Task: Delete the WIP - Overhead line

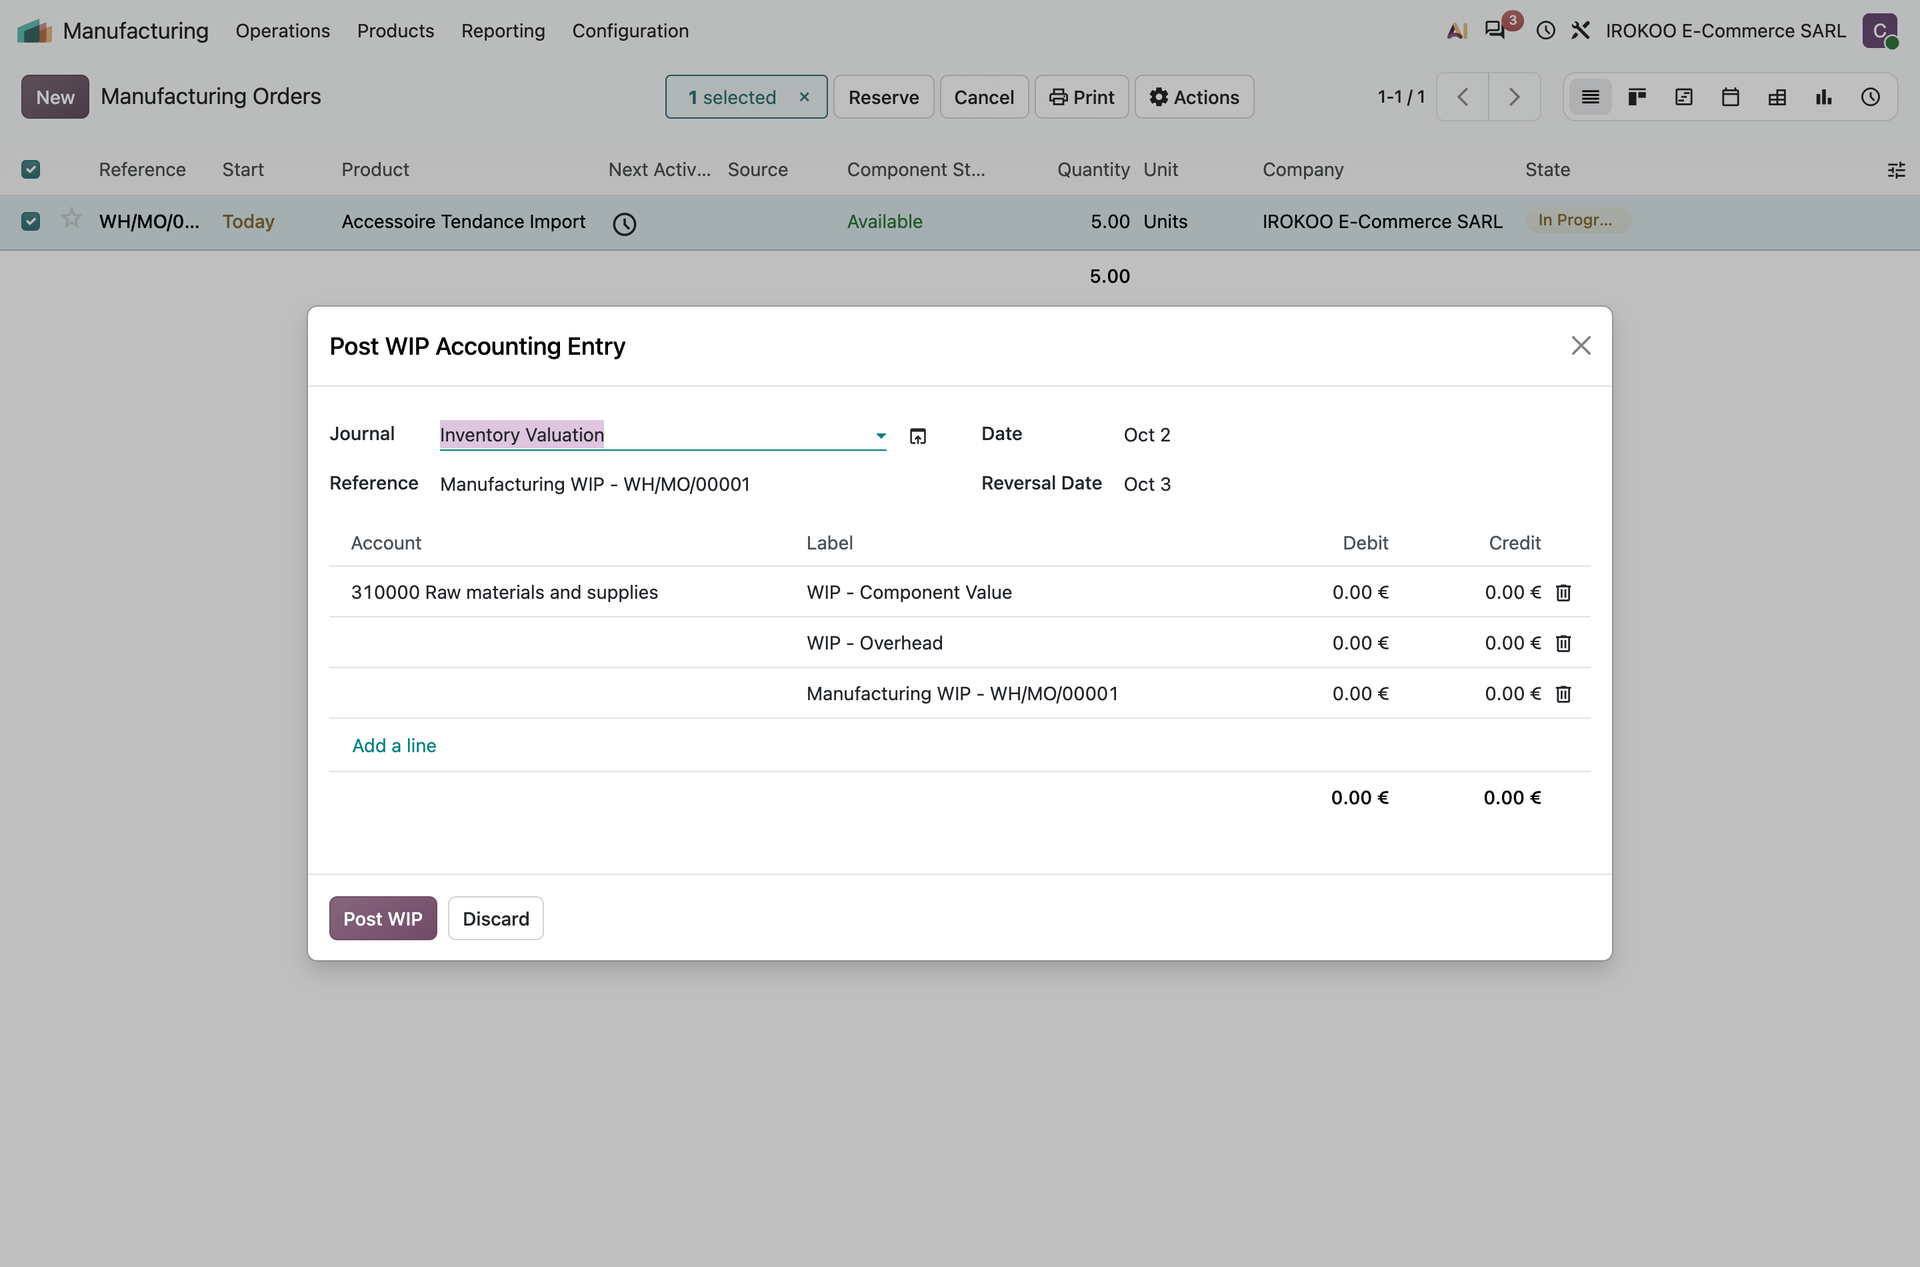Action: (1564, 643)
